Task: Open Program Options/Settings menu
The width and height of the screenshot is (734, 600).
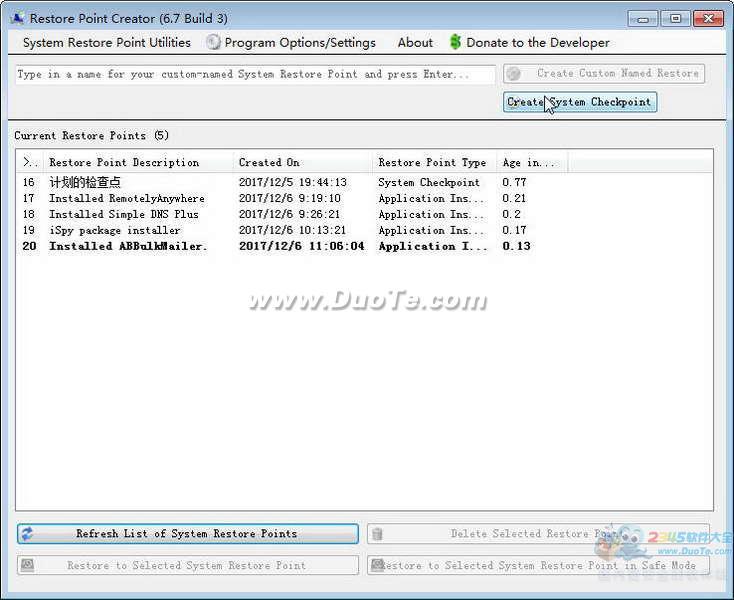Action: 300,42
